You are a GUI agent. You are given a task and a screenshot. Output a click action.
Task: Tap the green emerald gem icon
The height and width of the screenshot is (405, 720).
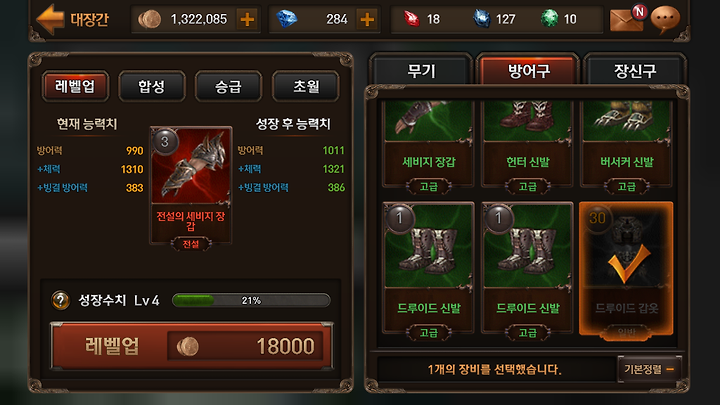tap(549, 19)
